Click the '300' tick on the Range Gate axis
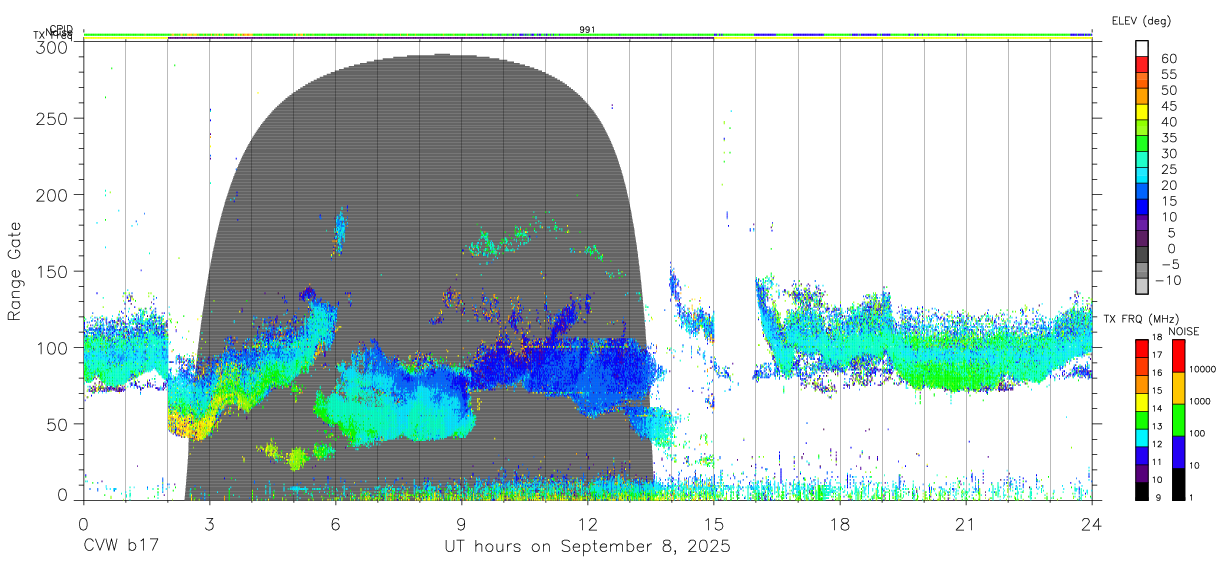 click(x=51, y=47)
